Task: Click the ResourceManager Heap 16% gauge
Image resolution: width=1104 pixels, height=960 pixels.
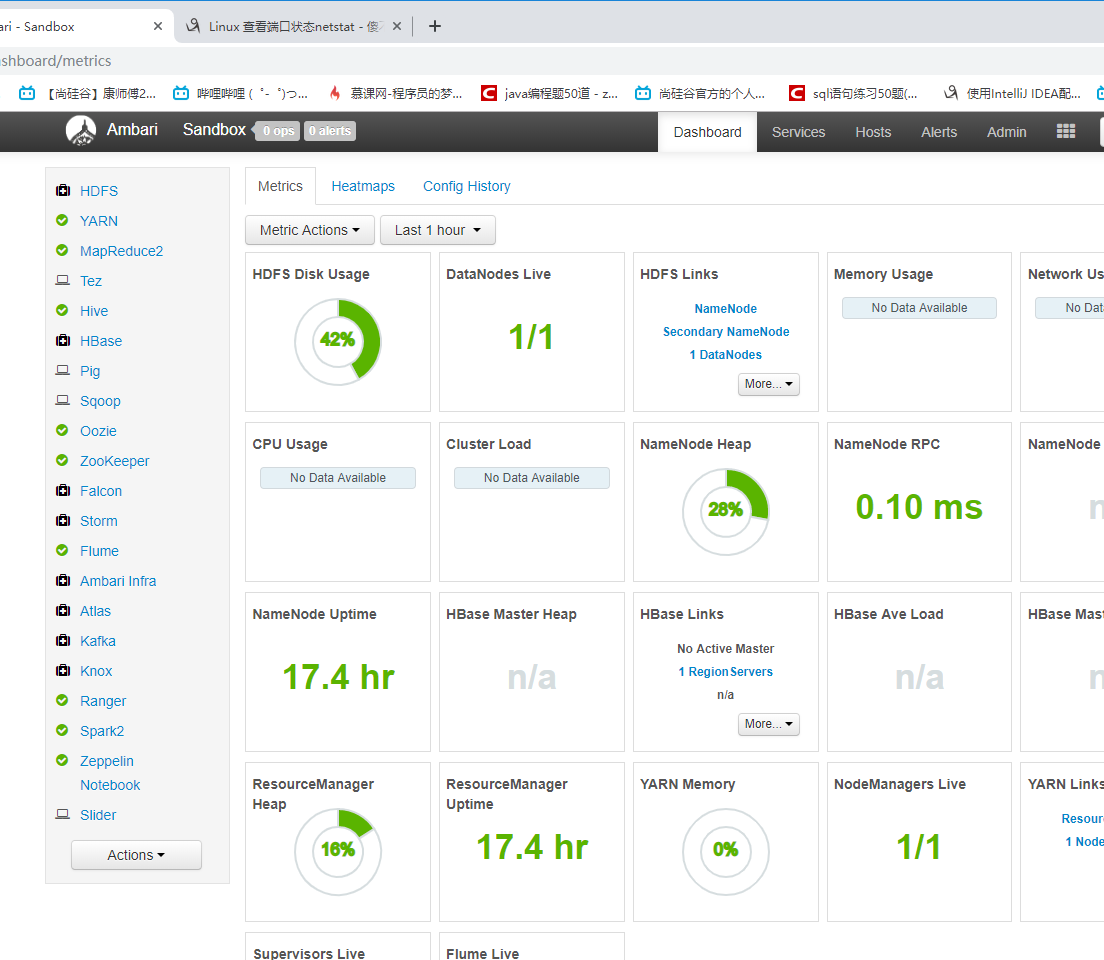Action: (x=338, y=852)
